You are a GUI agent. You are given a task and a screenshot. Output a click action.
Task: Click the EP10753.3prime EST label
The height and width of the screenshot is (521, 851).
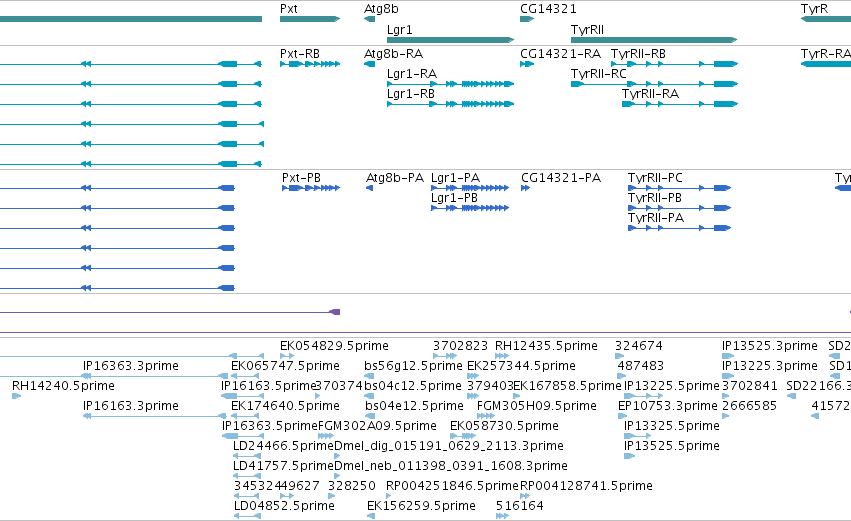pyautogui.click(x=668, y=406)
